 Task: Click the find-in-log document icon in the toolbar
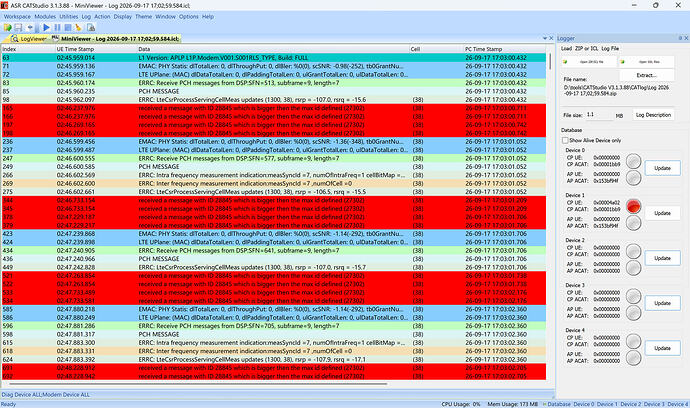pyautogui.click(x=91, y=27)
